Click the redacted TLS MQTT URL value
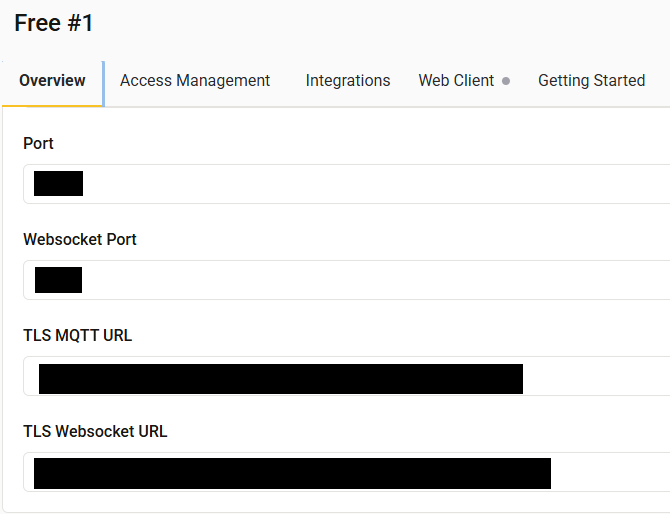This screenshot has width=670, height=514. click(280, 379)
